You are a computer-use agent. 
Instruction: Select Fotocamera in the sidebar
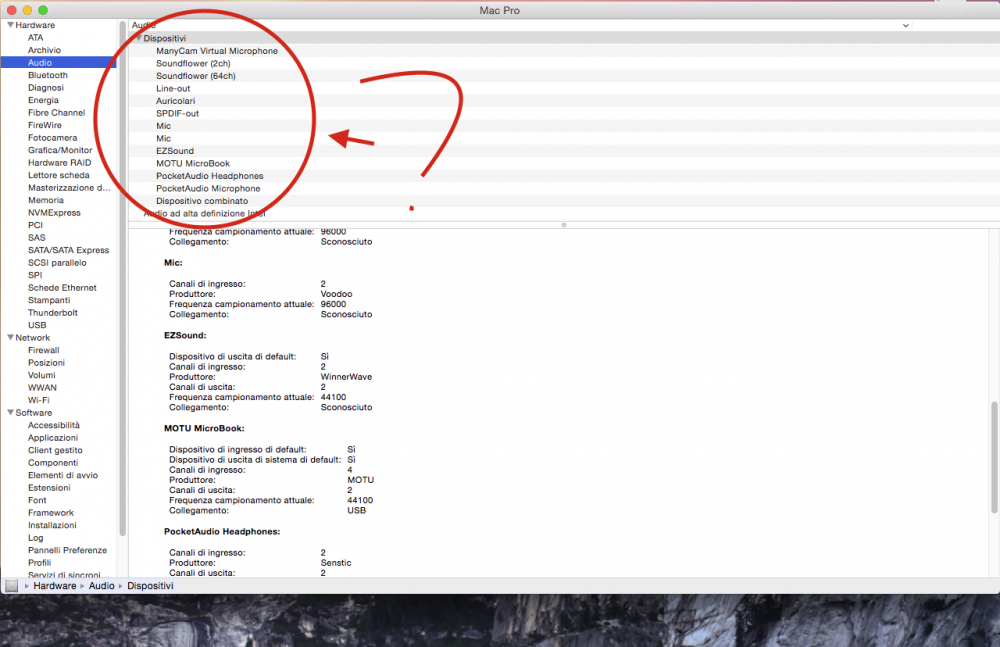point(52,138)
